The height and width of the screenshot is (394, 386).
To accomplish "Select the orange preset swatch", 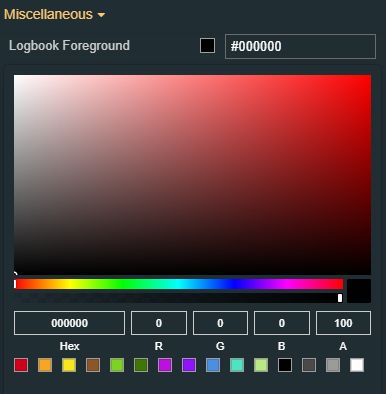I will pyautogui.click(x=45, y=365).
